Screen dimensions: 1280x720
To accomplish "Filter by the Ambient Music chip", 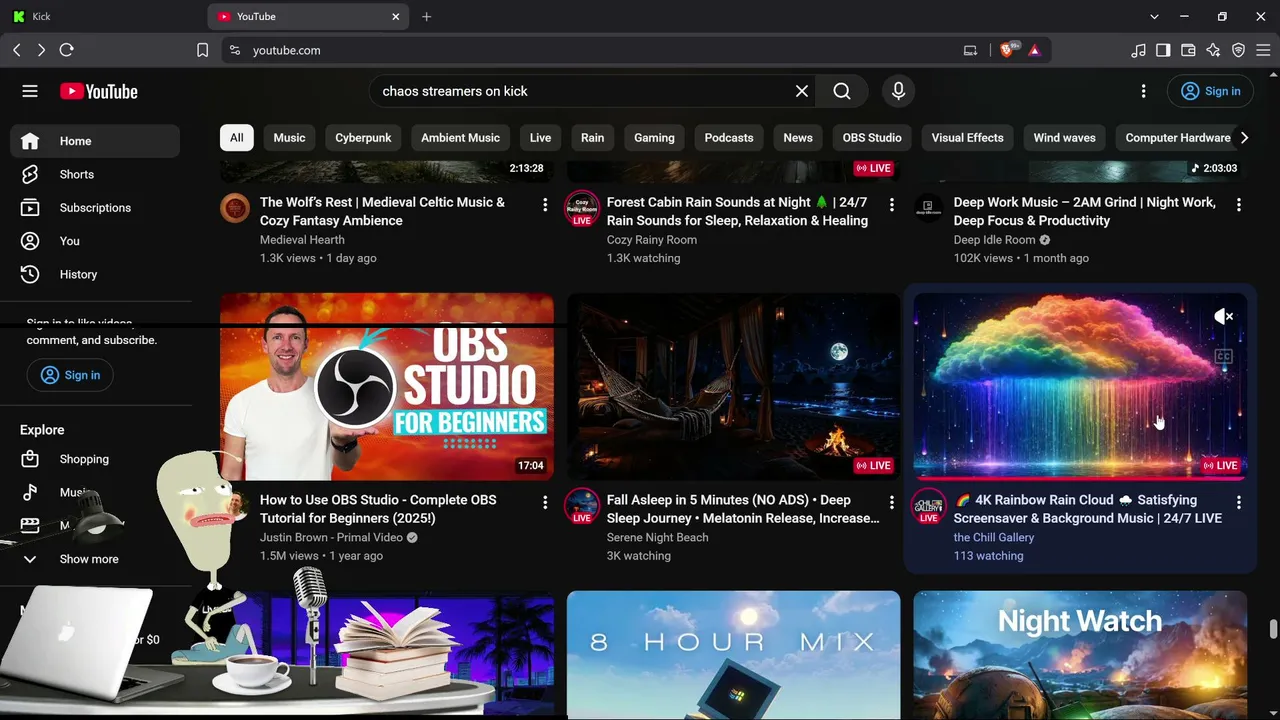I will point(460,138).
